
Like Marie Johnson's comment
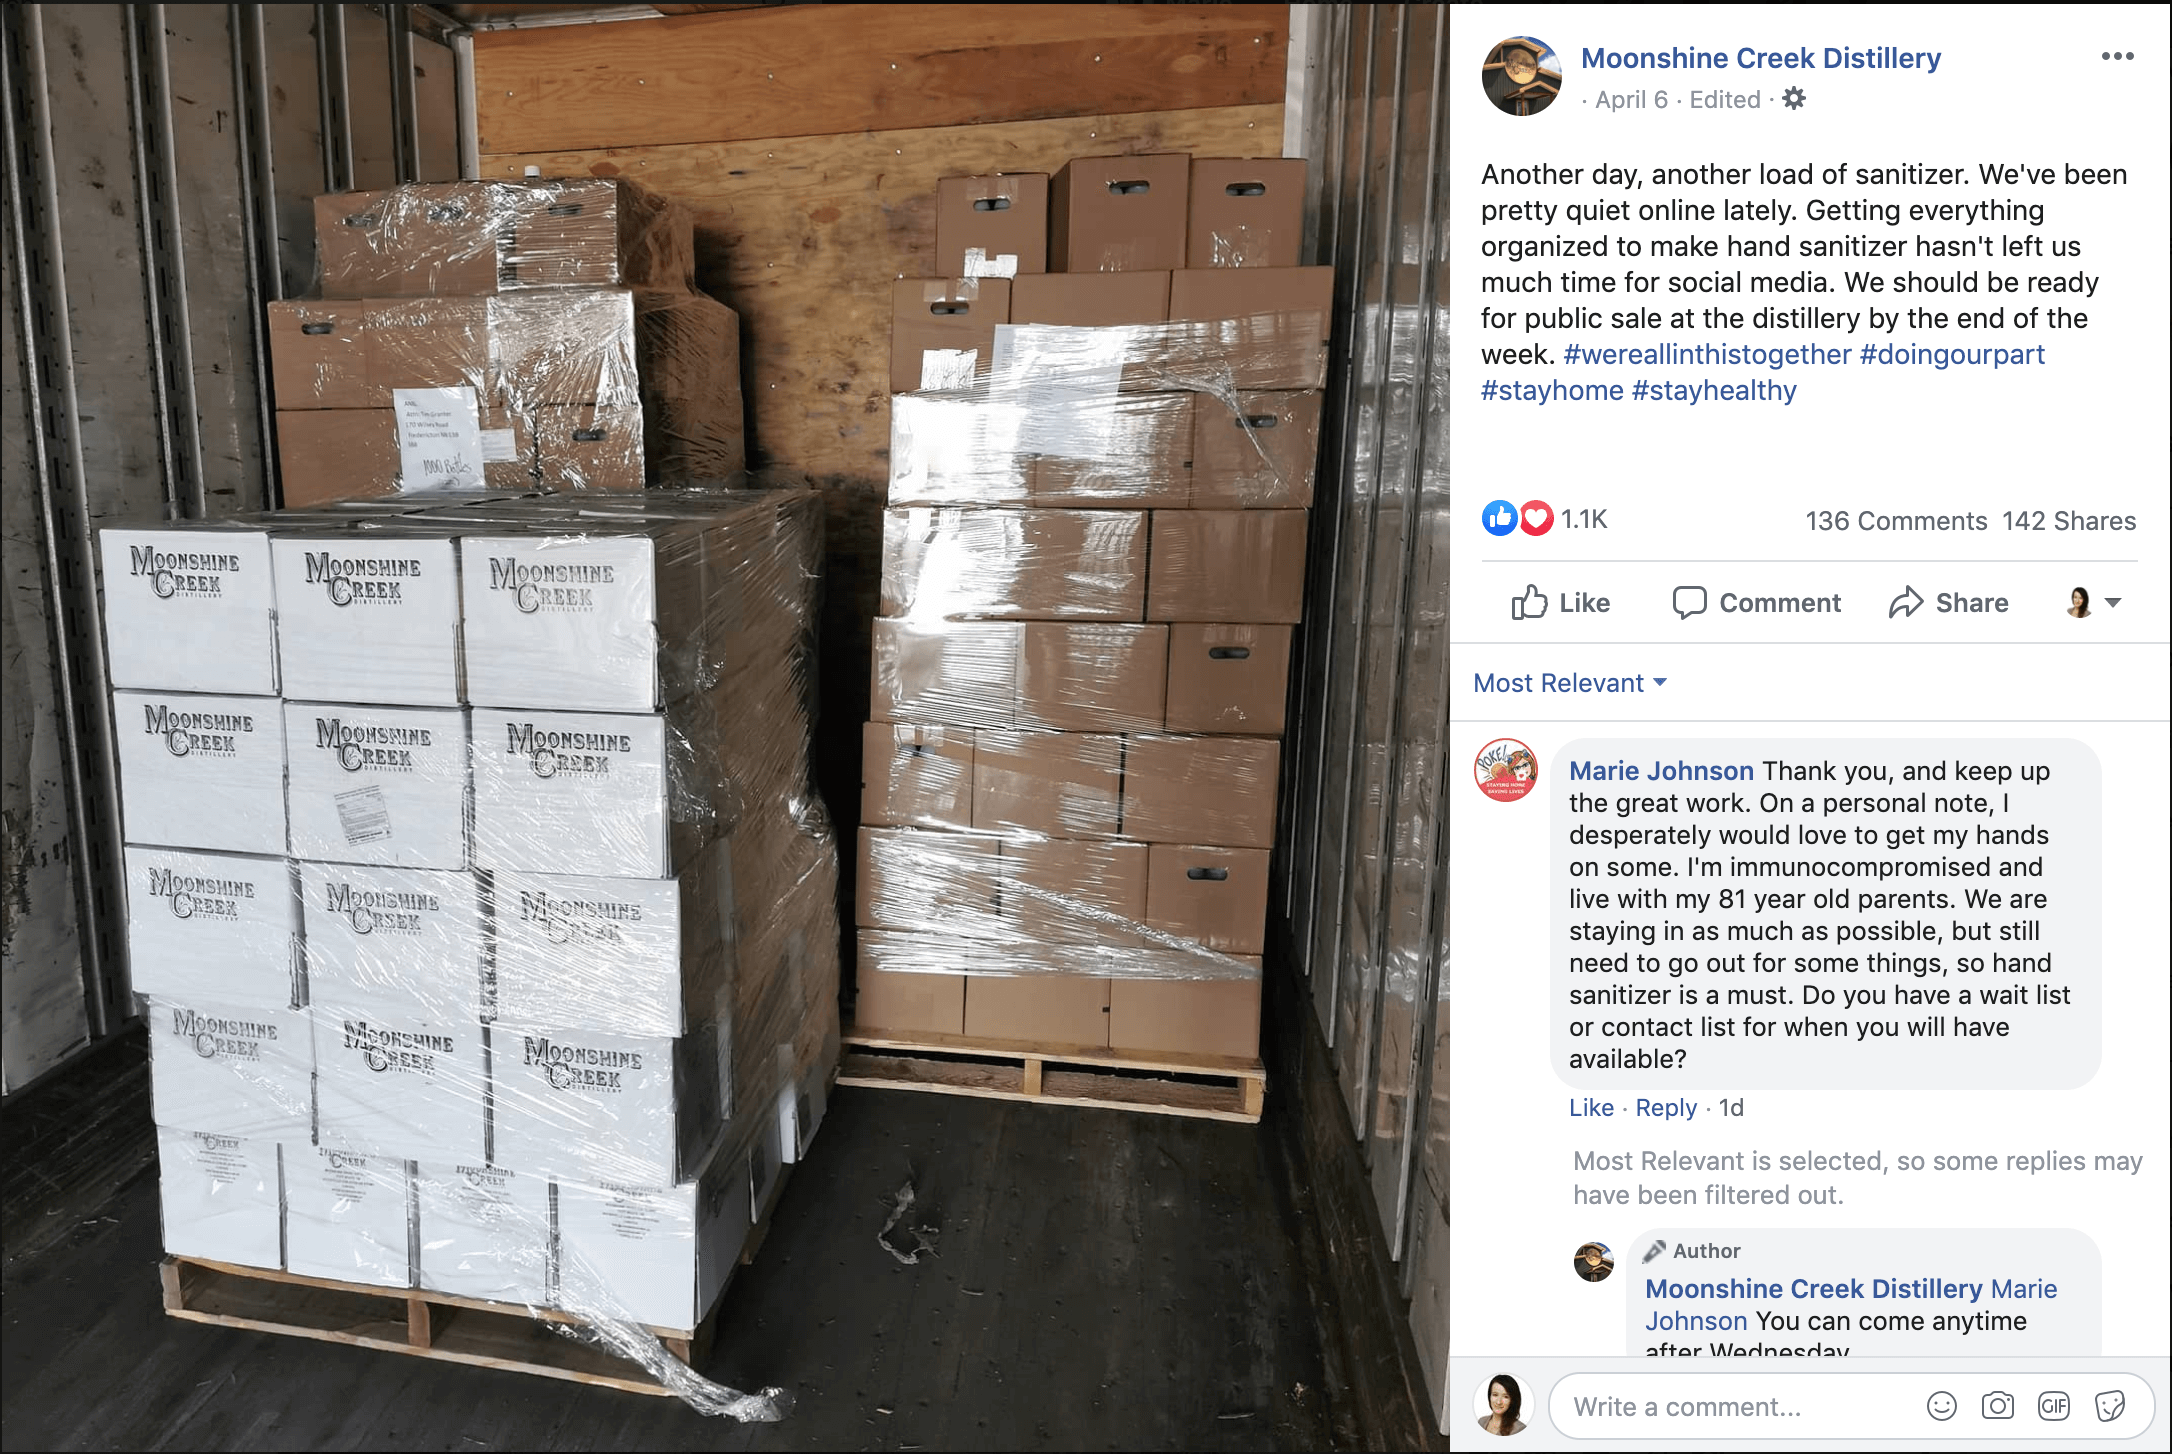click(1591, 1107)
